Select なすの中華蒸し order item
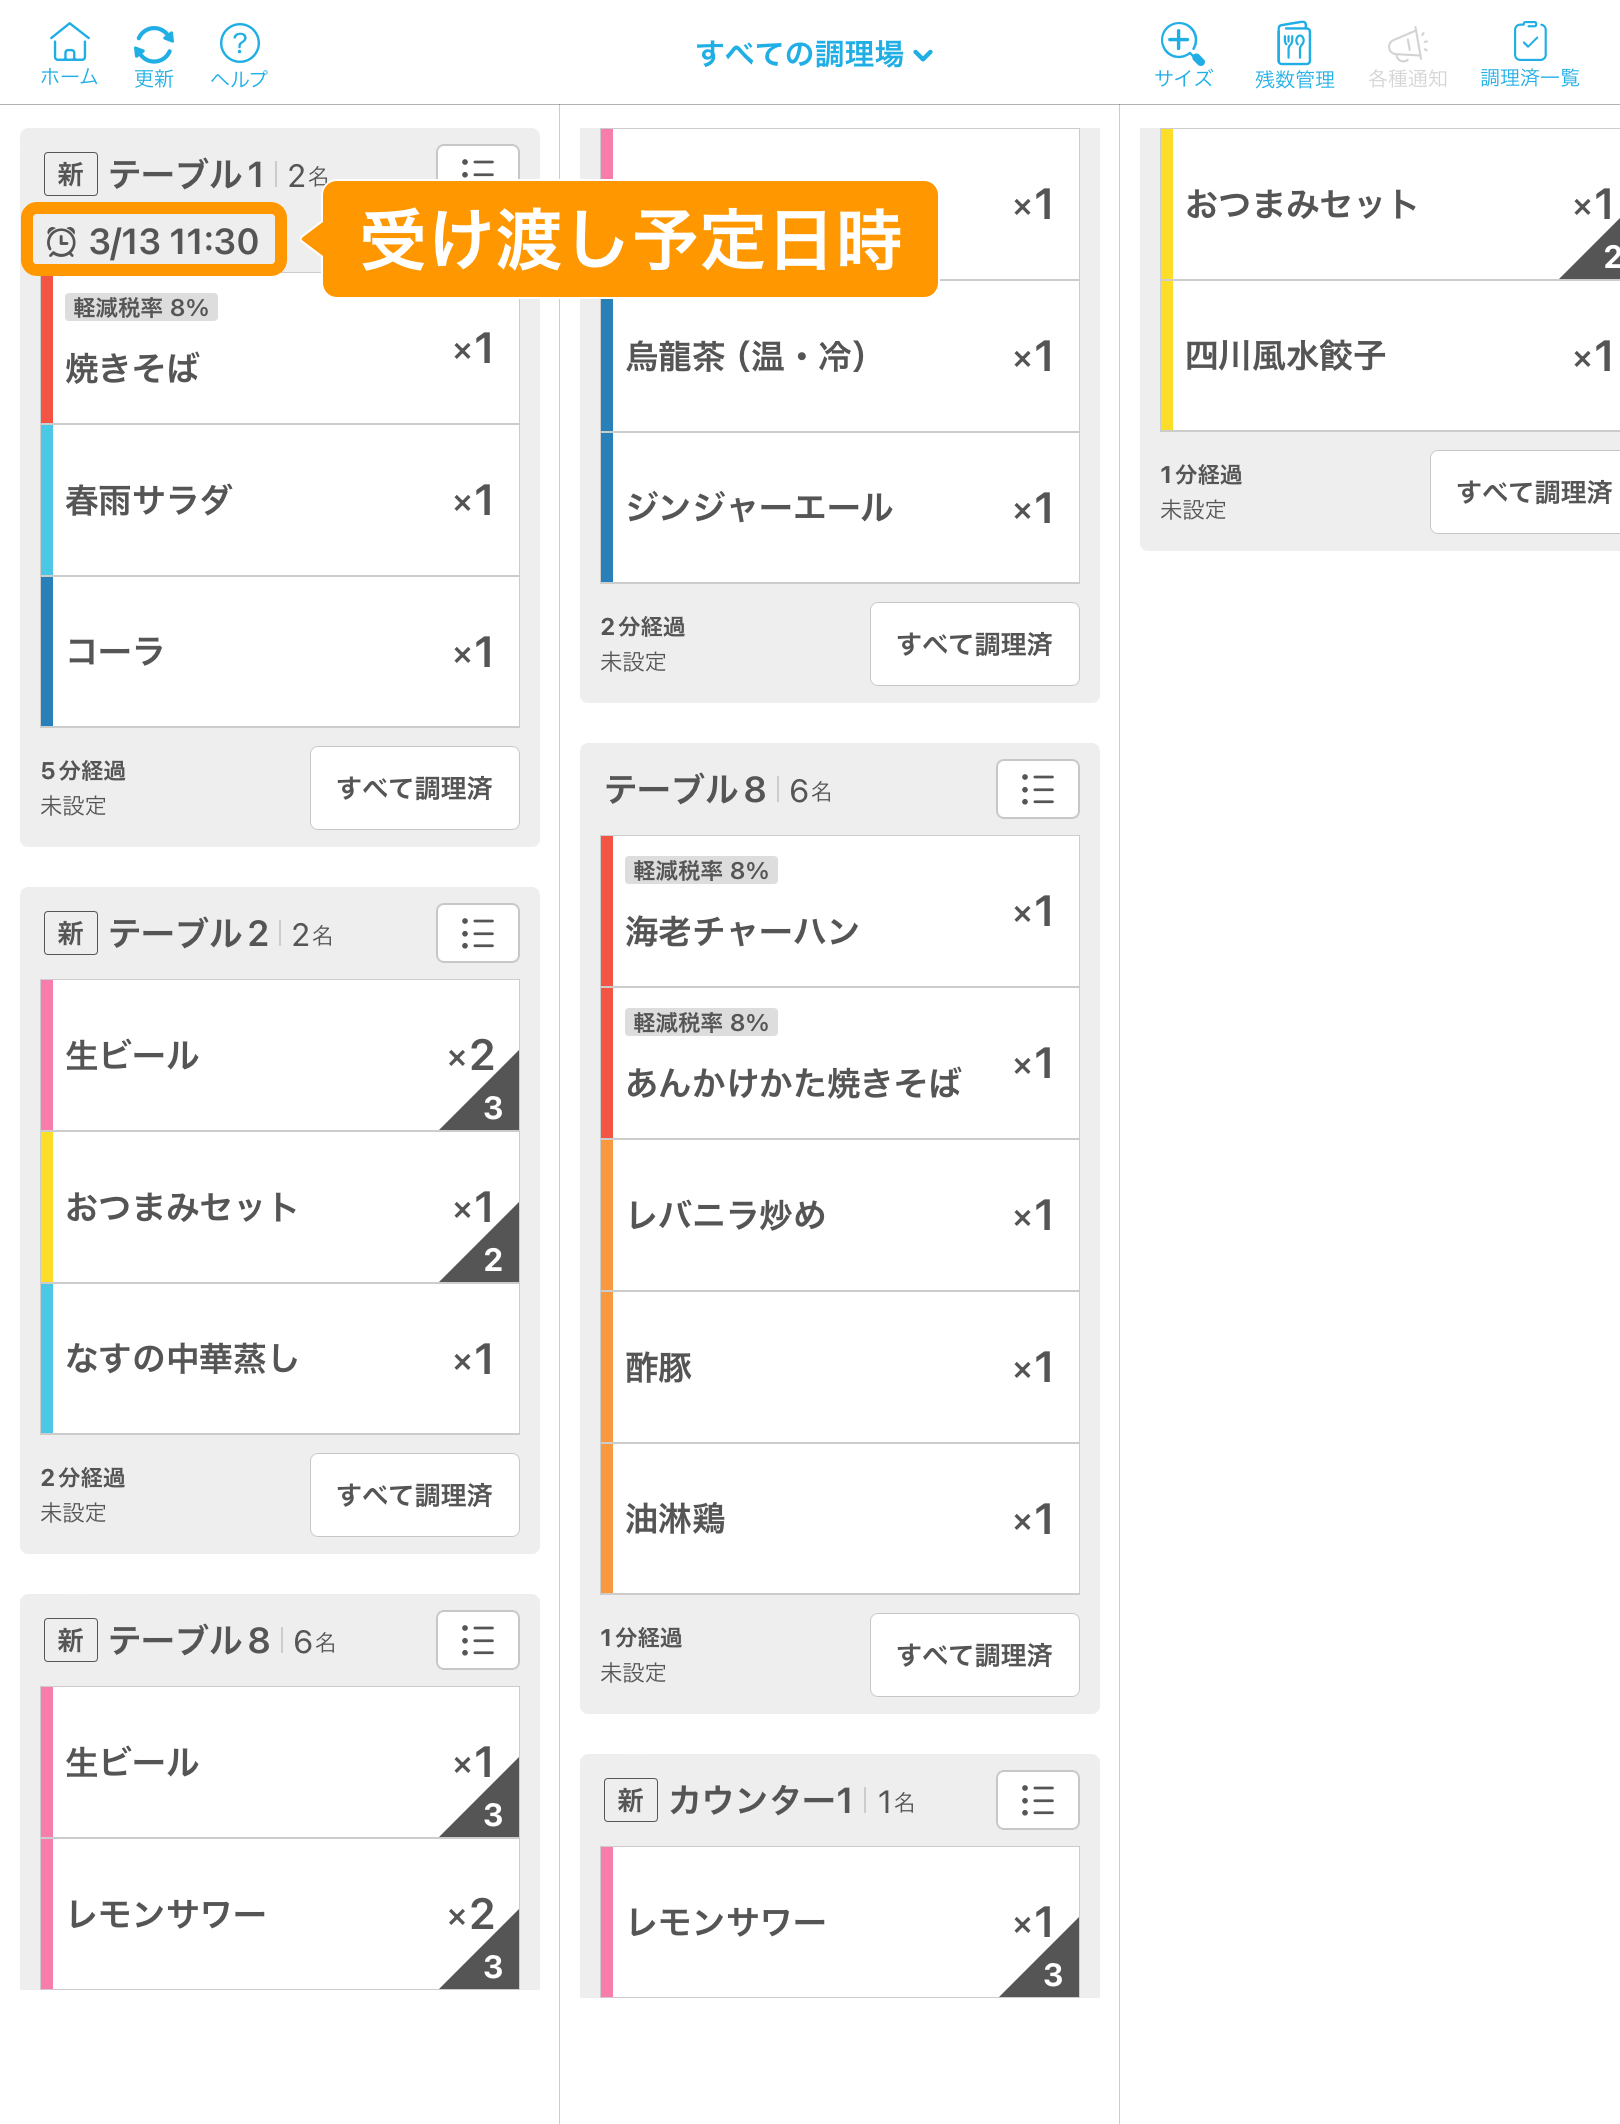The image size is (1620, 2124). coord(280,1359)
